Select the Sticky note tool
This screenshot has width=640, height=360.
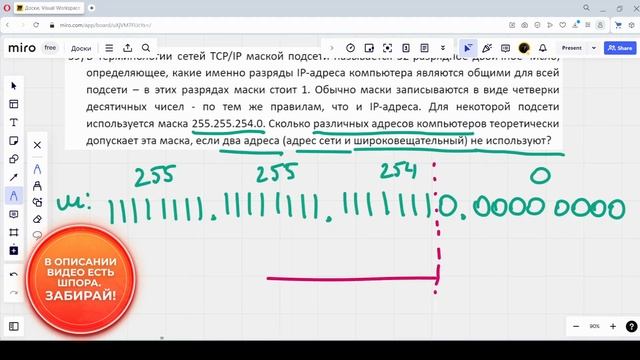pyautogui.click(x=13, y=141)
